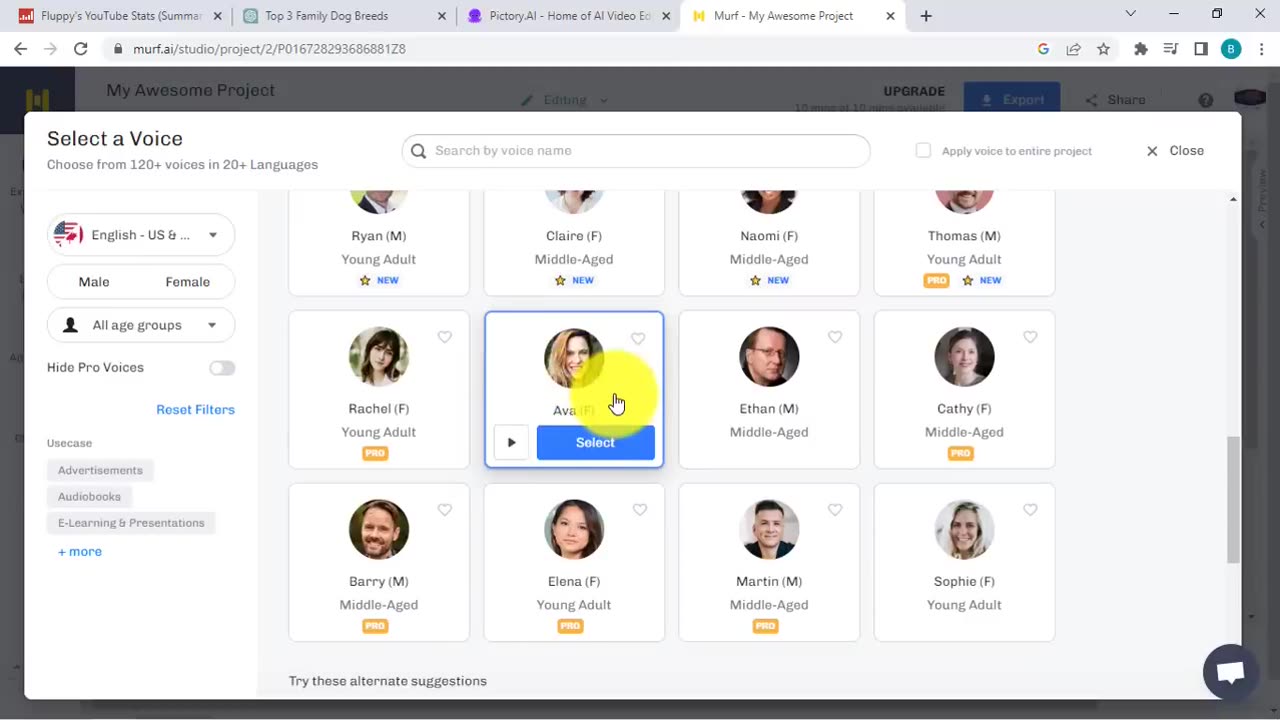1280x720 pixels.
Task: Close the Pictory.AI tab
Action: click(x=666, y=16)
